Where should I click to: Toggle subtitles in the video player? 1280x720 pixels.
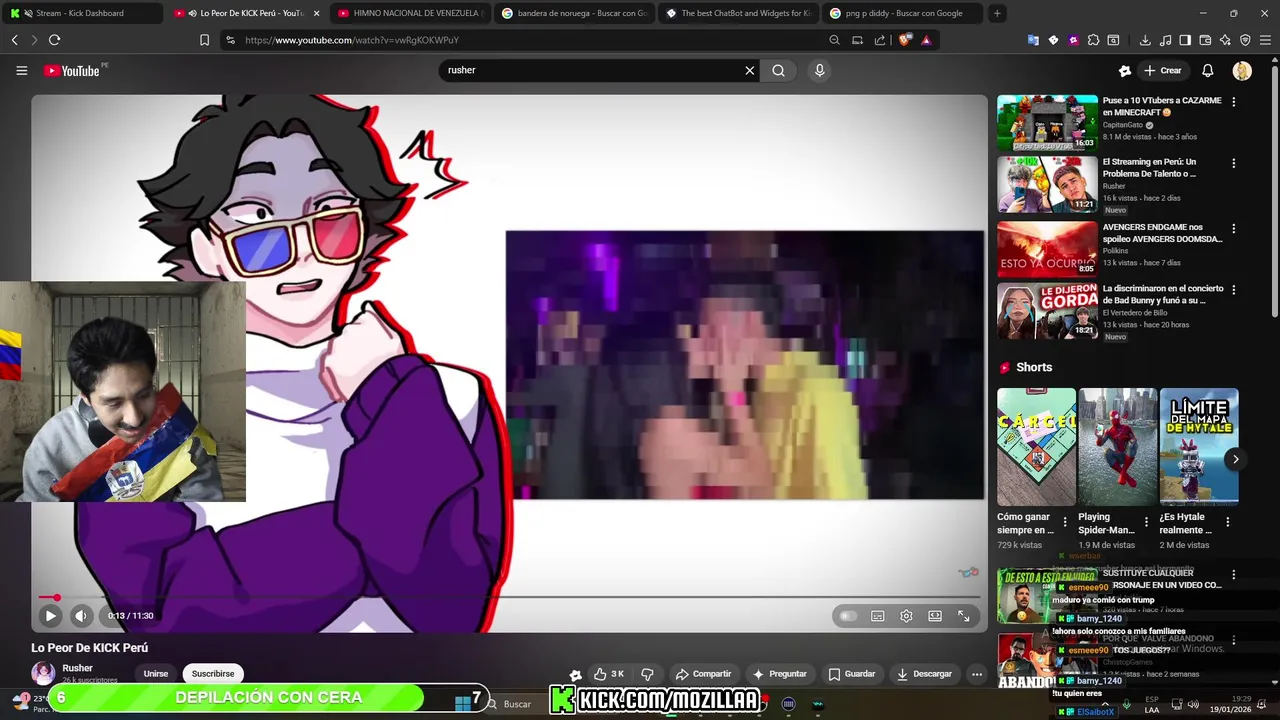877,616
